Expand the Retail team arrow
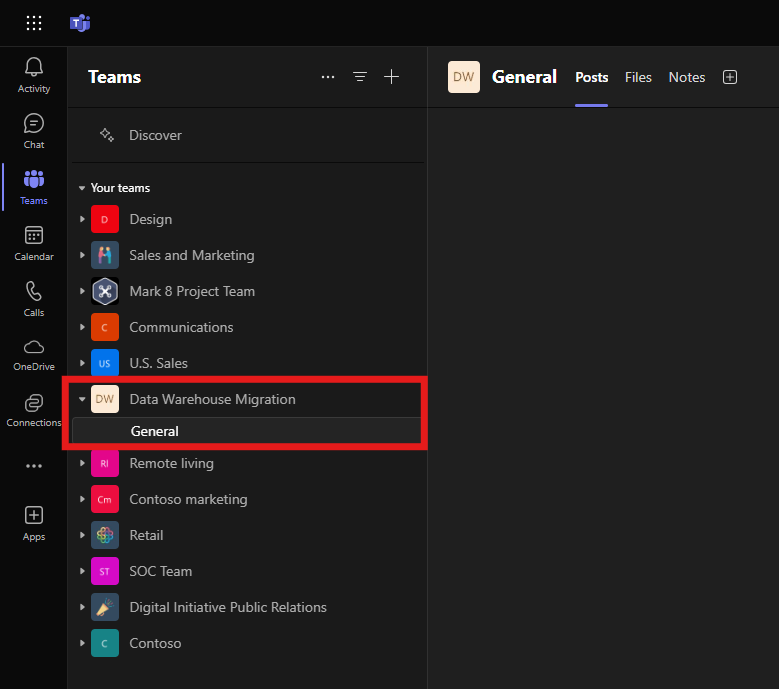 [x=82, y=535]
